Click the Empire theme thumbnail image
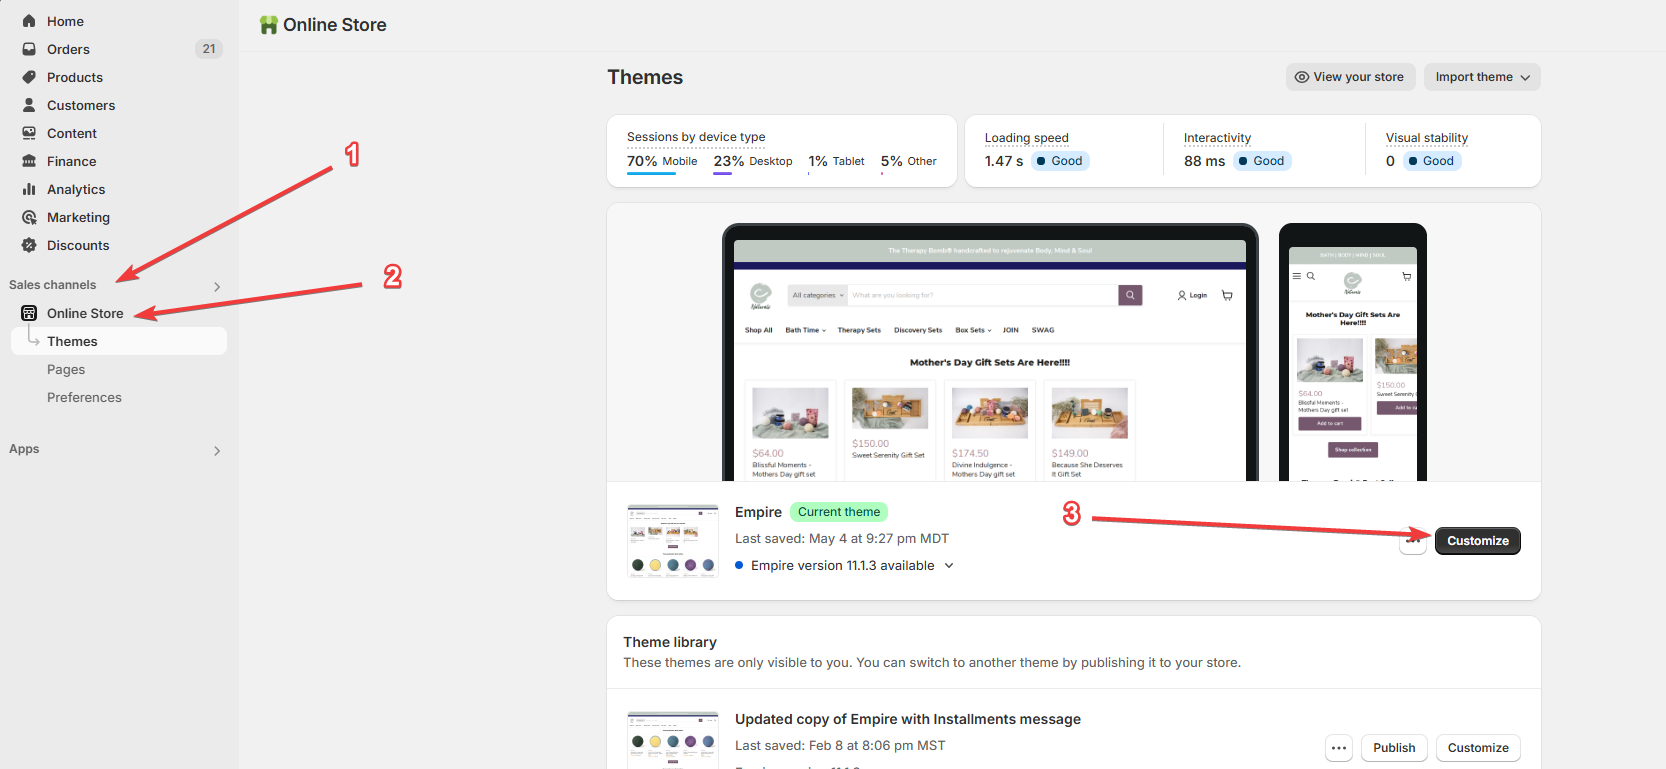 coord(672,541)
